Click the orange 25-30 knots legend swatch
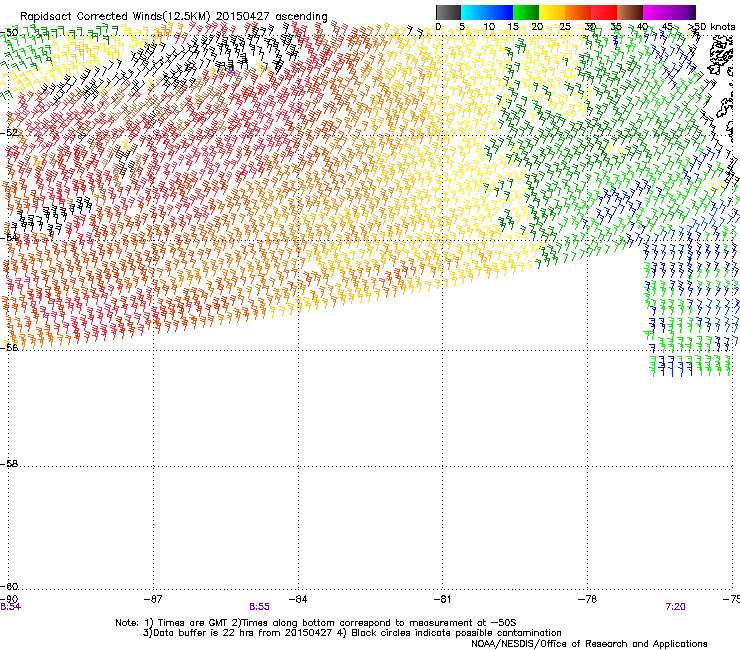Image resolution: width=740 pixels, height=650 pixels. point(578,12)
